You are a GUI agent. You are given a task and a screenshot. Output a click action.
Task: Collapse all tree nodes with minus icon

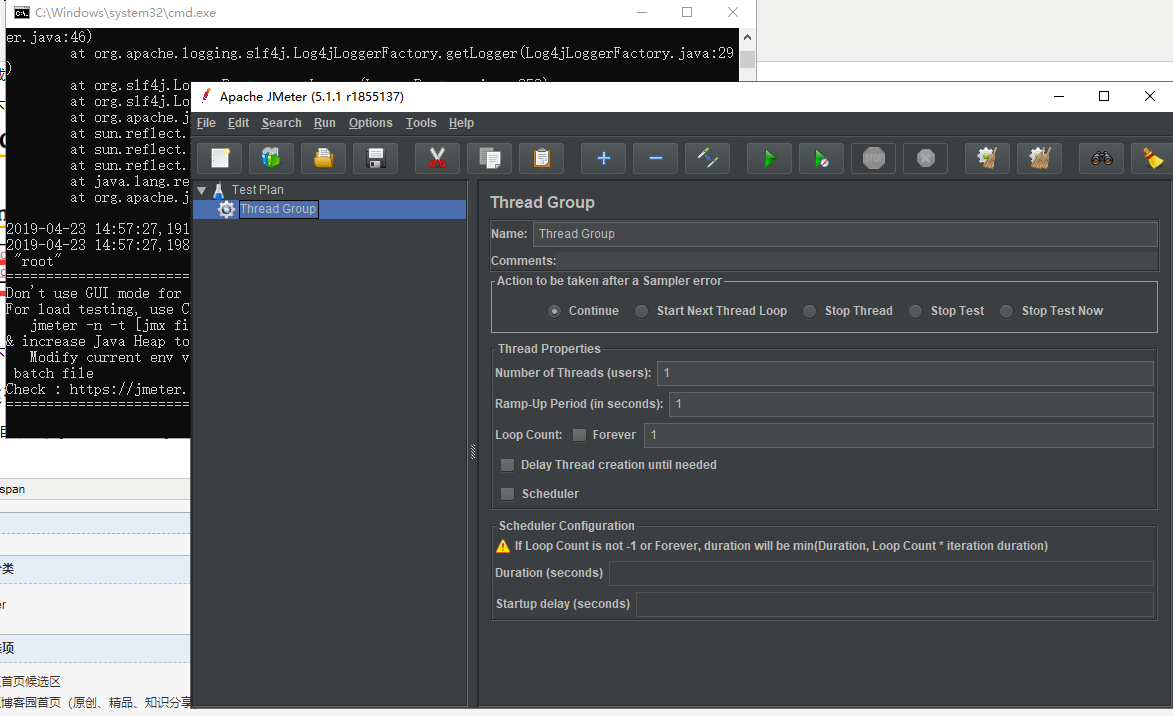(x=655, y=159)
